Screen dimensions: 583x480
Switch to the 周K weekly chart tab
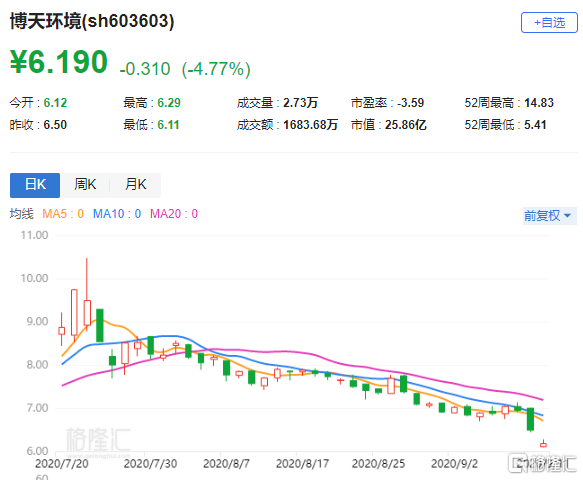point(85,185)
